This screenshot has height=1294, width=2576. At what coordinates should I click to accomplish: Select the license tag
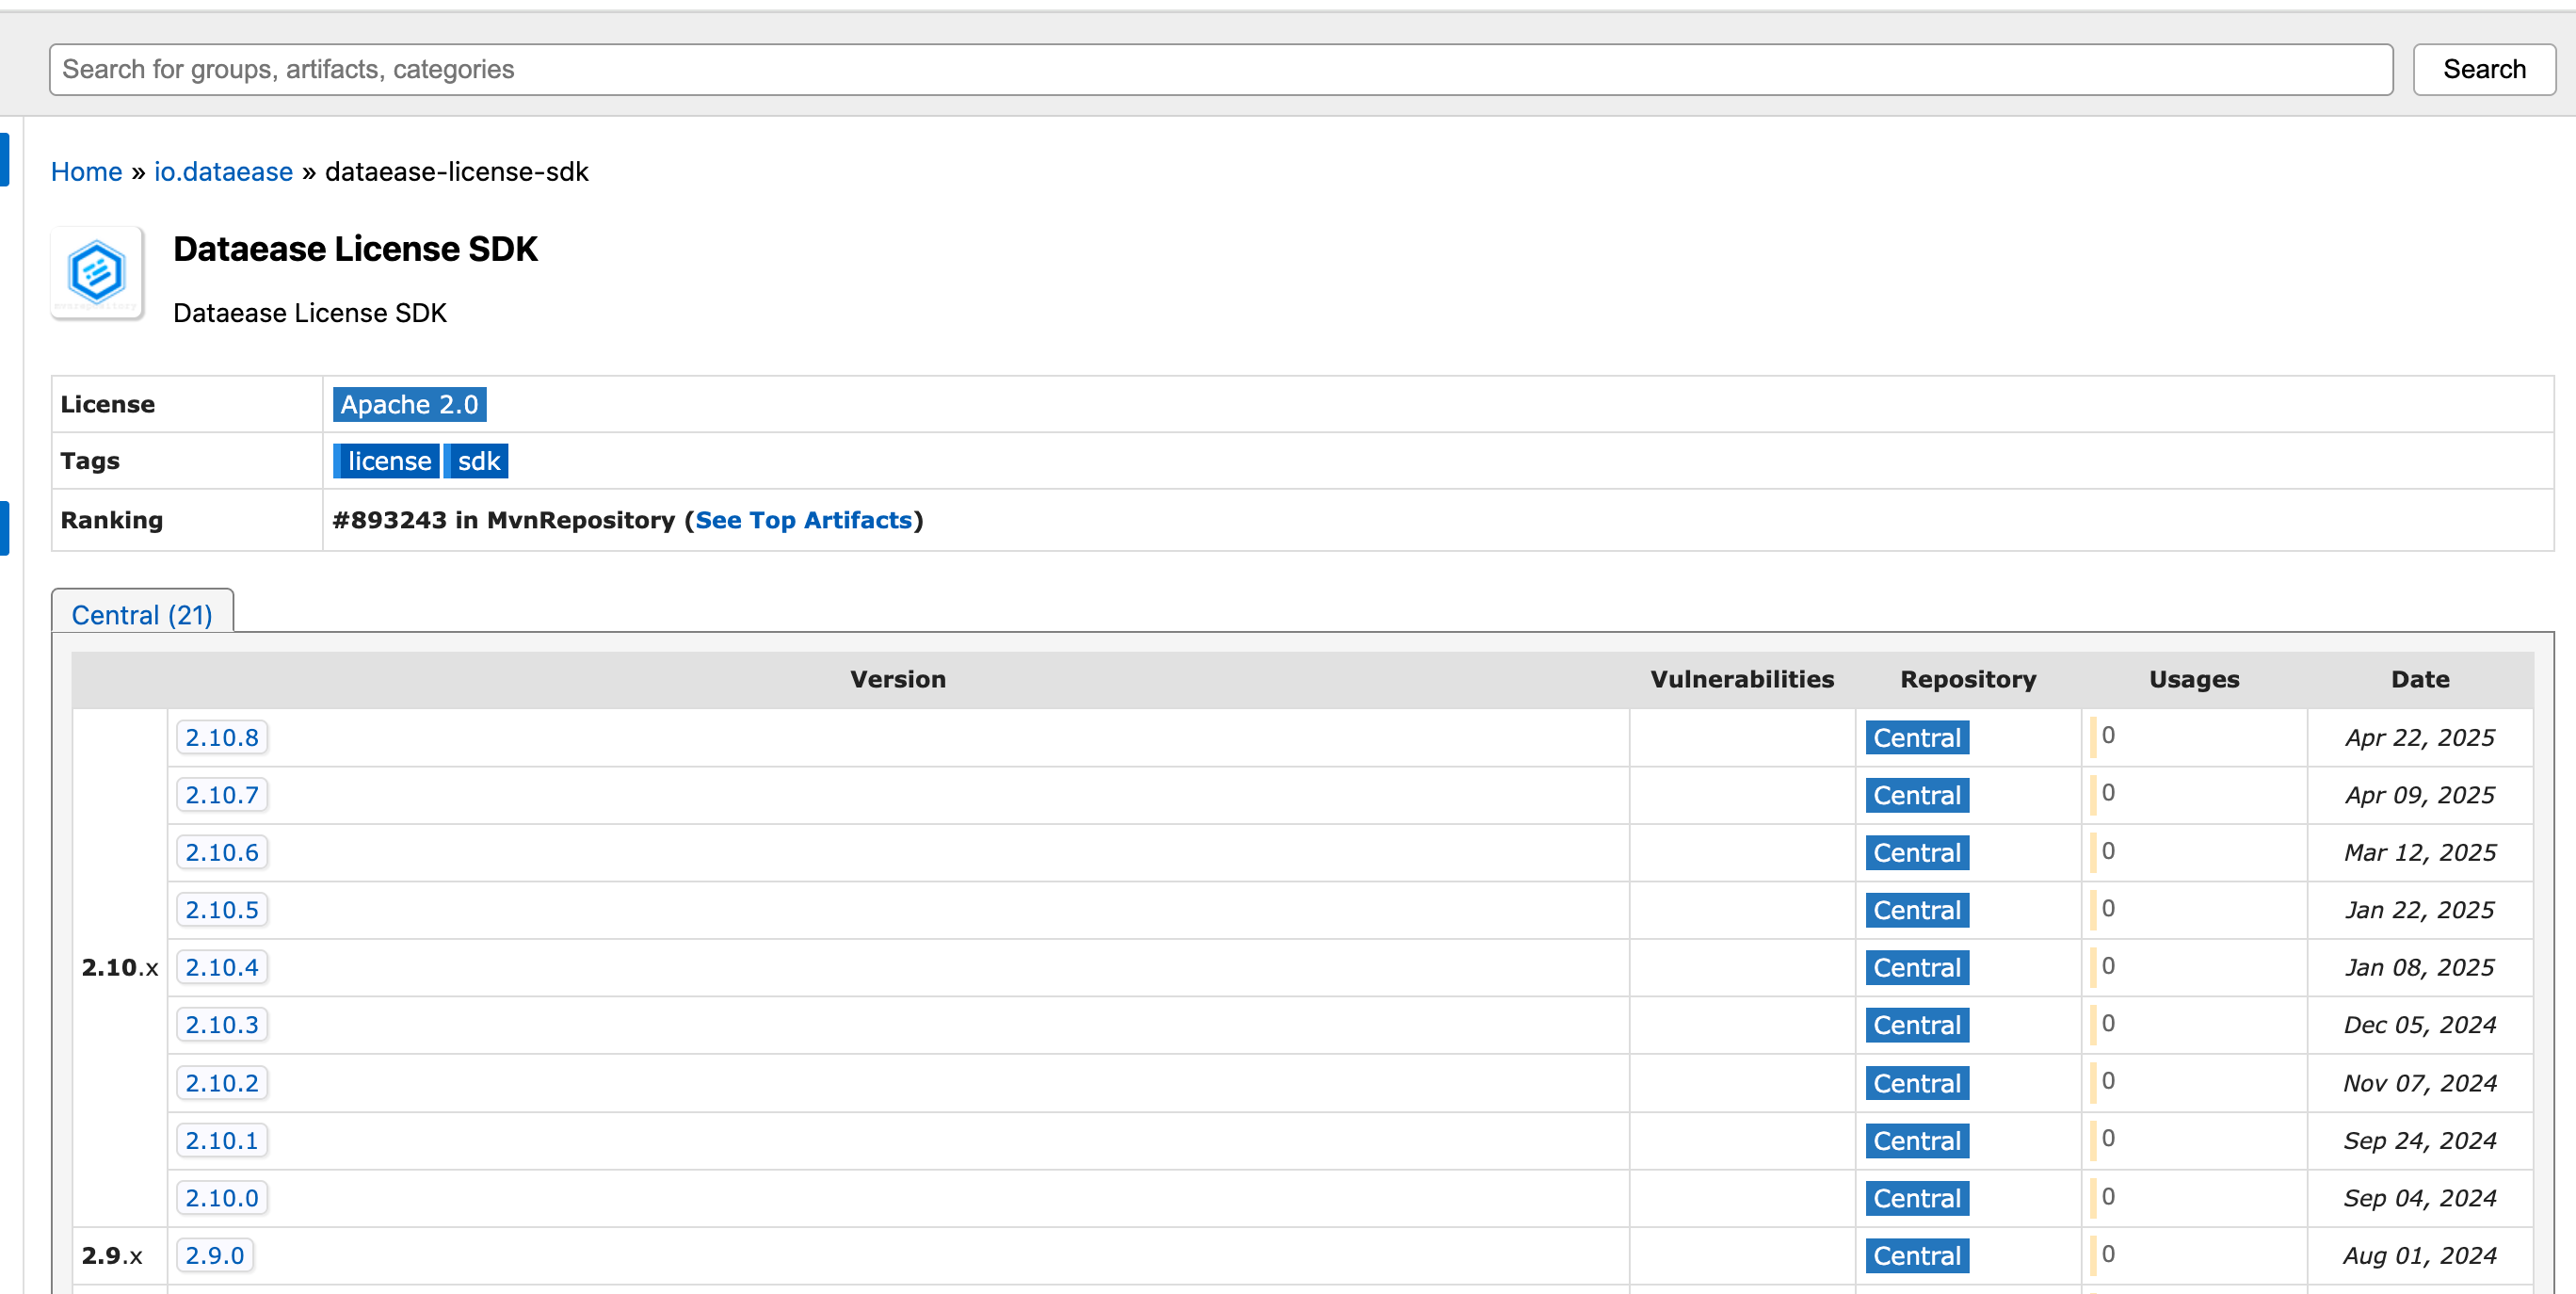386,461
